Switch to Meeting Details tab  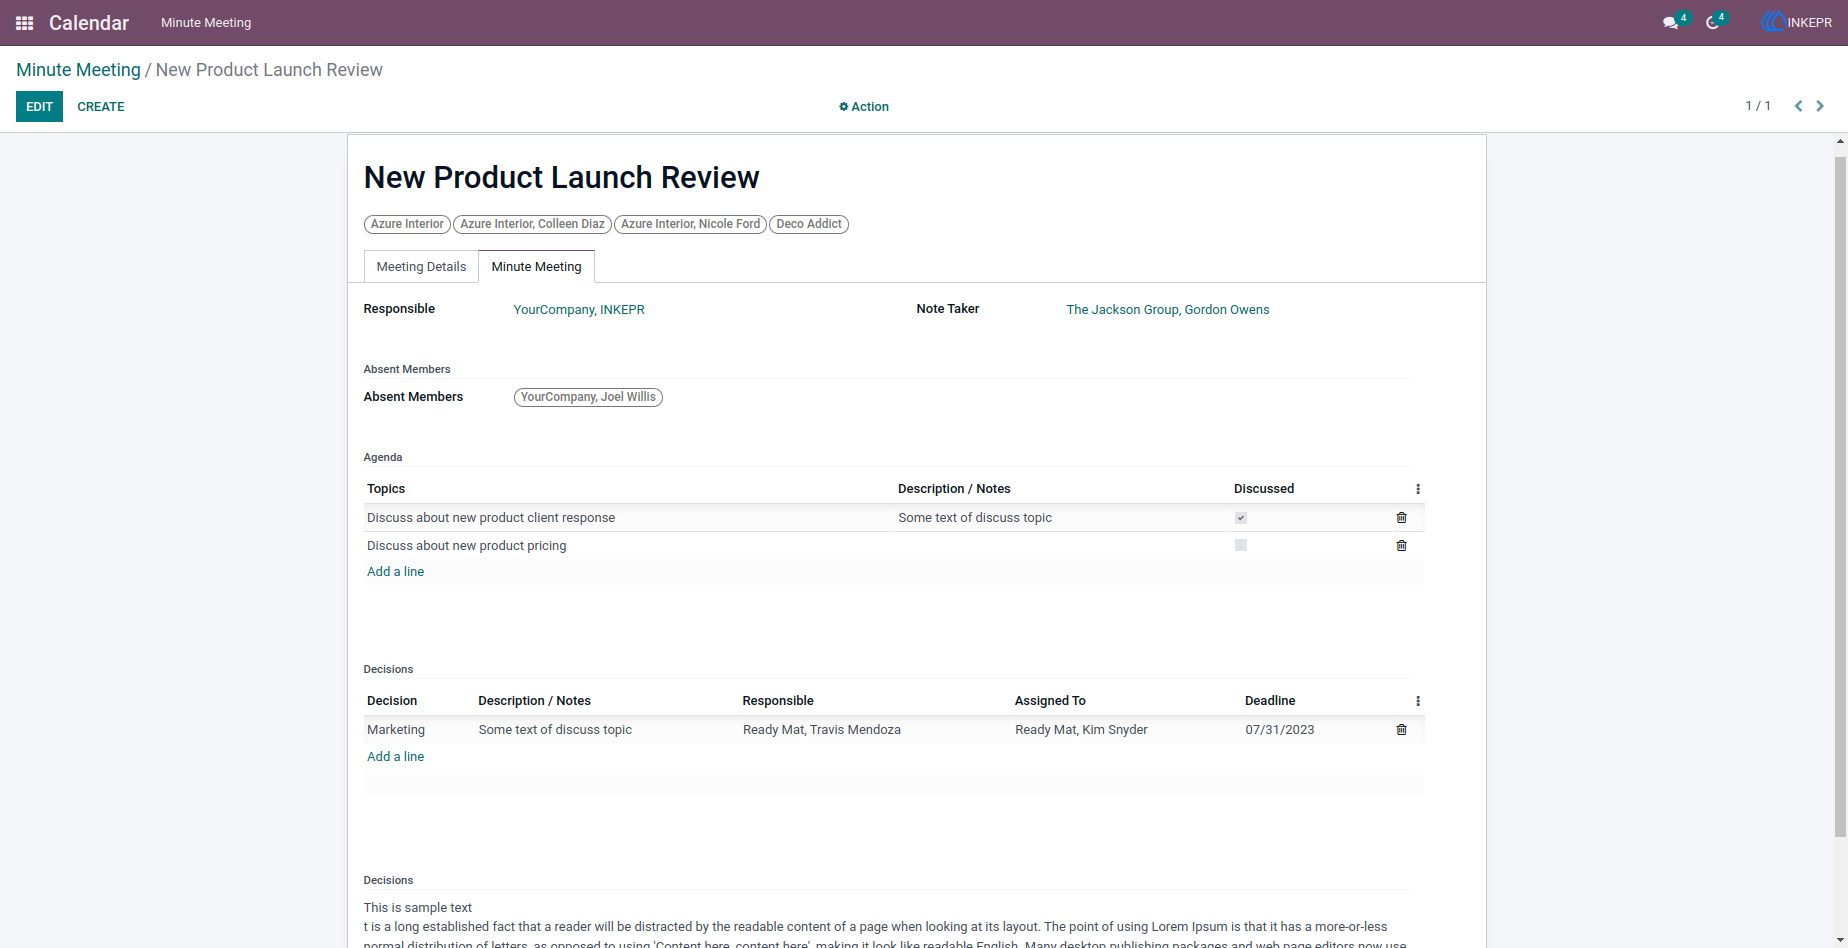421,267
